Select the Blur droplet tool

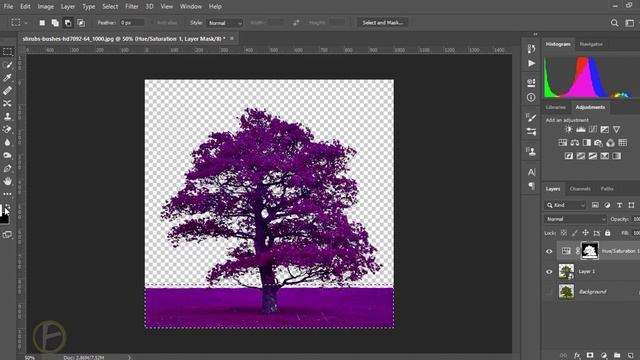point(7,142)
